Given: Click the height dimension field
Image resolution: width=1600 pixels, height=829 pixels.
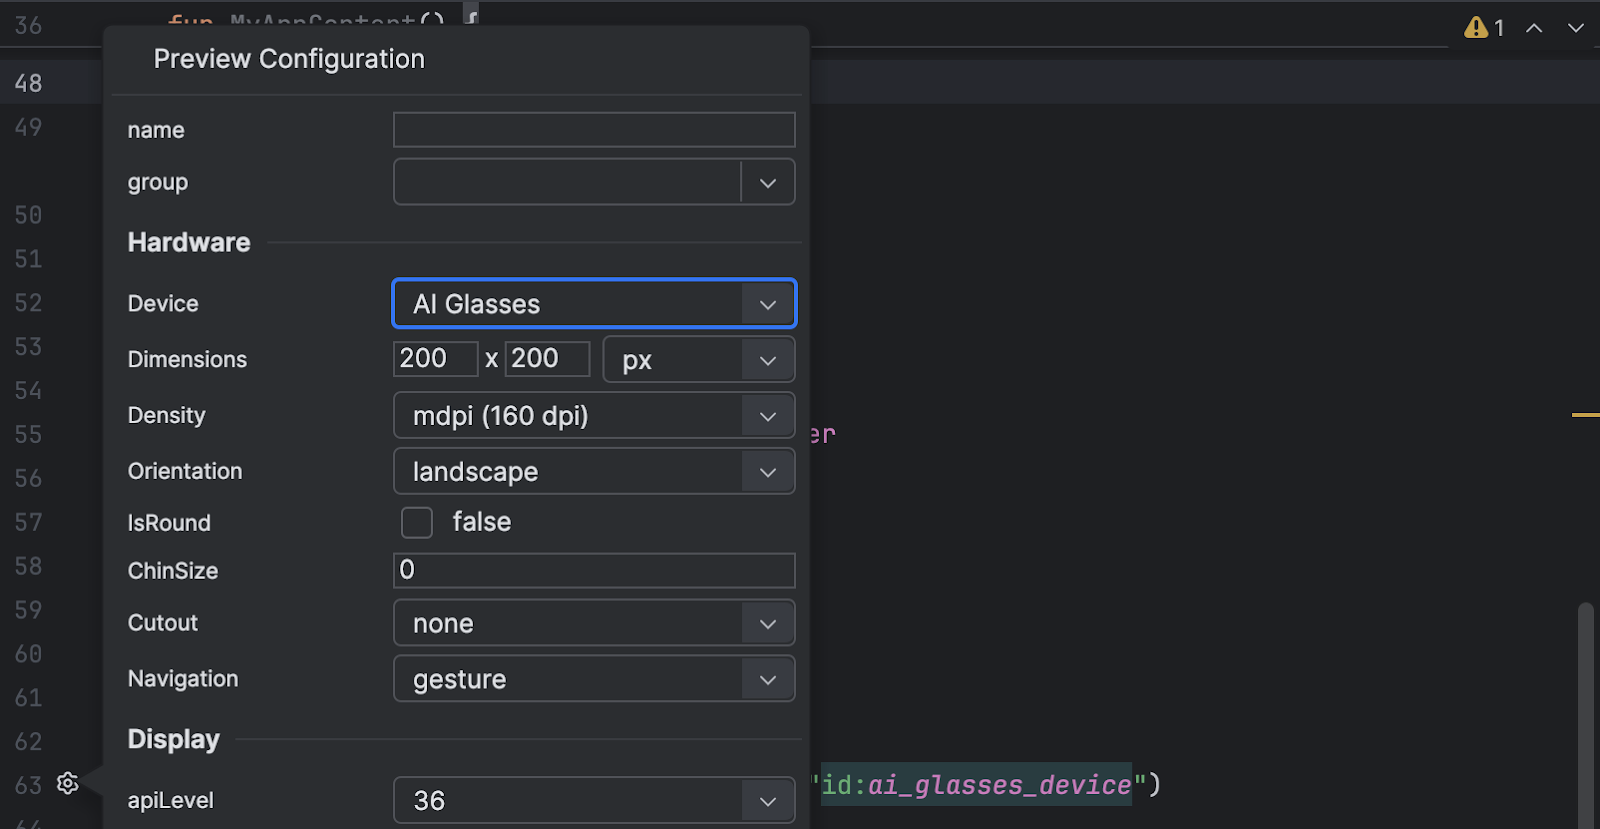Looking at the screenshot, I should pos(547,359).
